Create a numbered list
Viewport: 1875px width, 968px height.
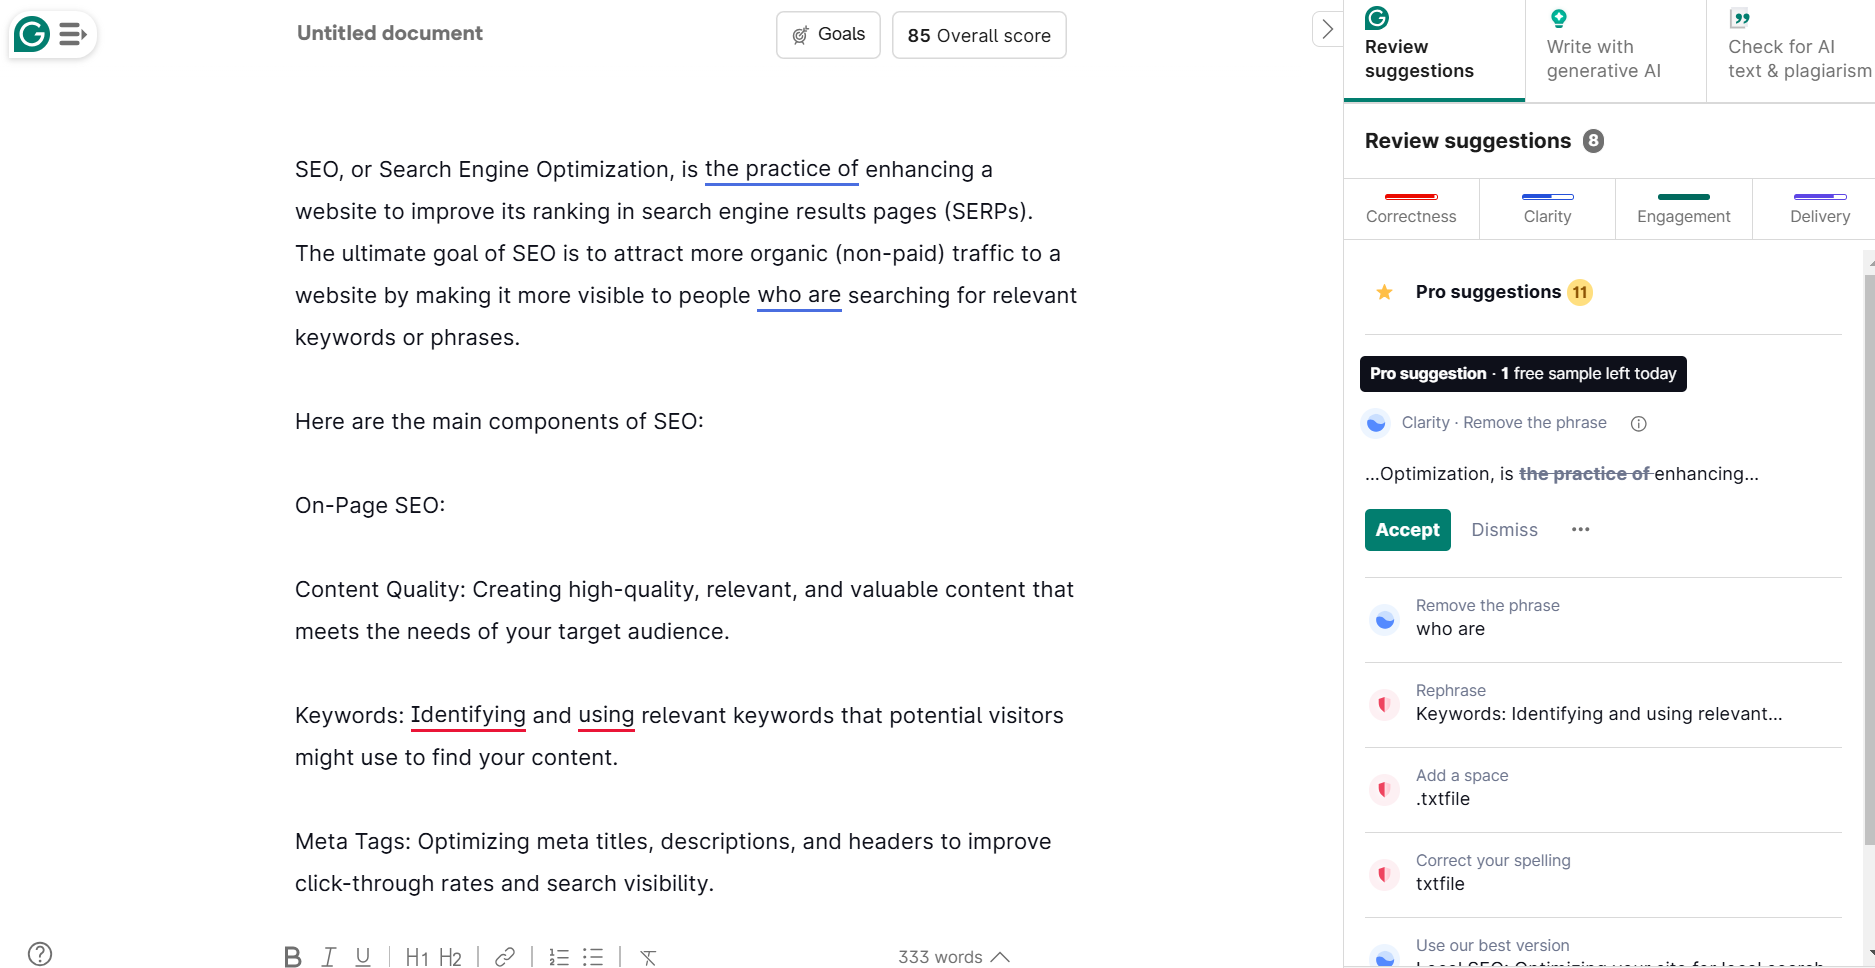click(559, 957)
